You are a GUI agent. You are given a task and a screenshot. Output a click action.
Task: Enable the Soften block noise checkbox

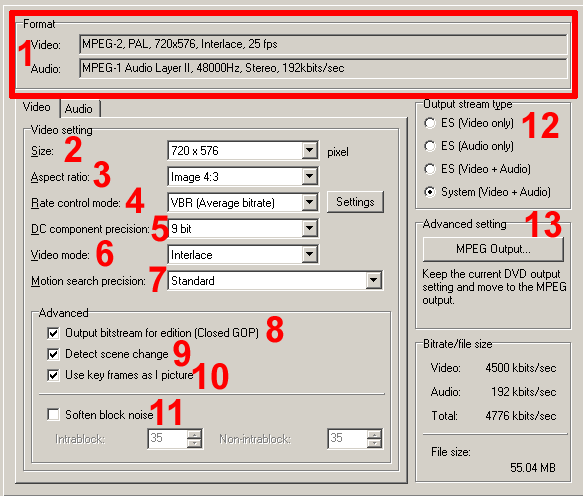[x=53, y=414]
